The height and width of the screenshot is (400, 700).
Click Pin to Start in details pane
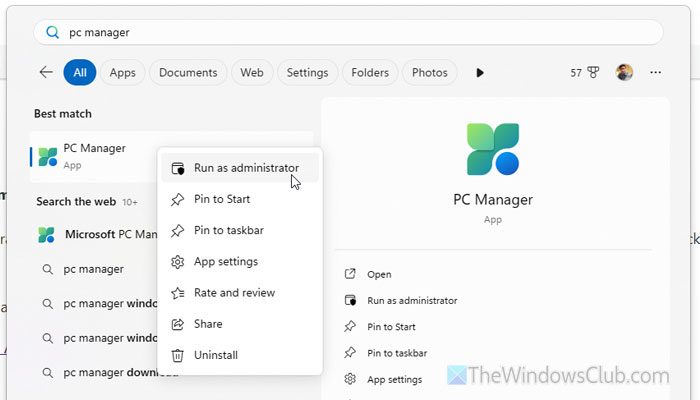point(380,327)
